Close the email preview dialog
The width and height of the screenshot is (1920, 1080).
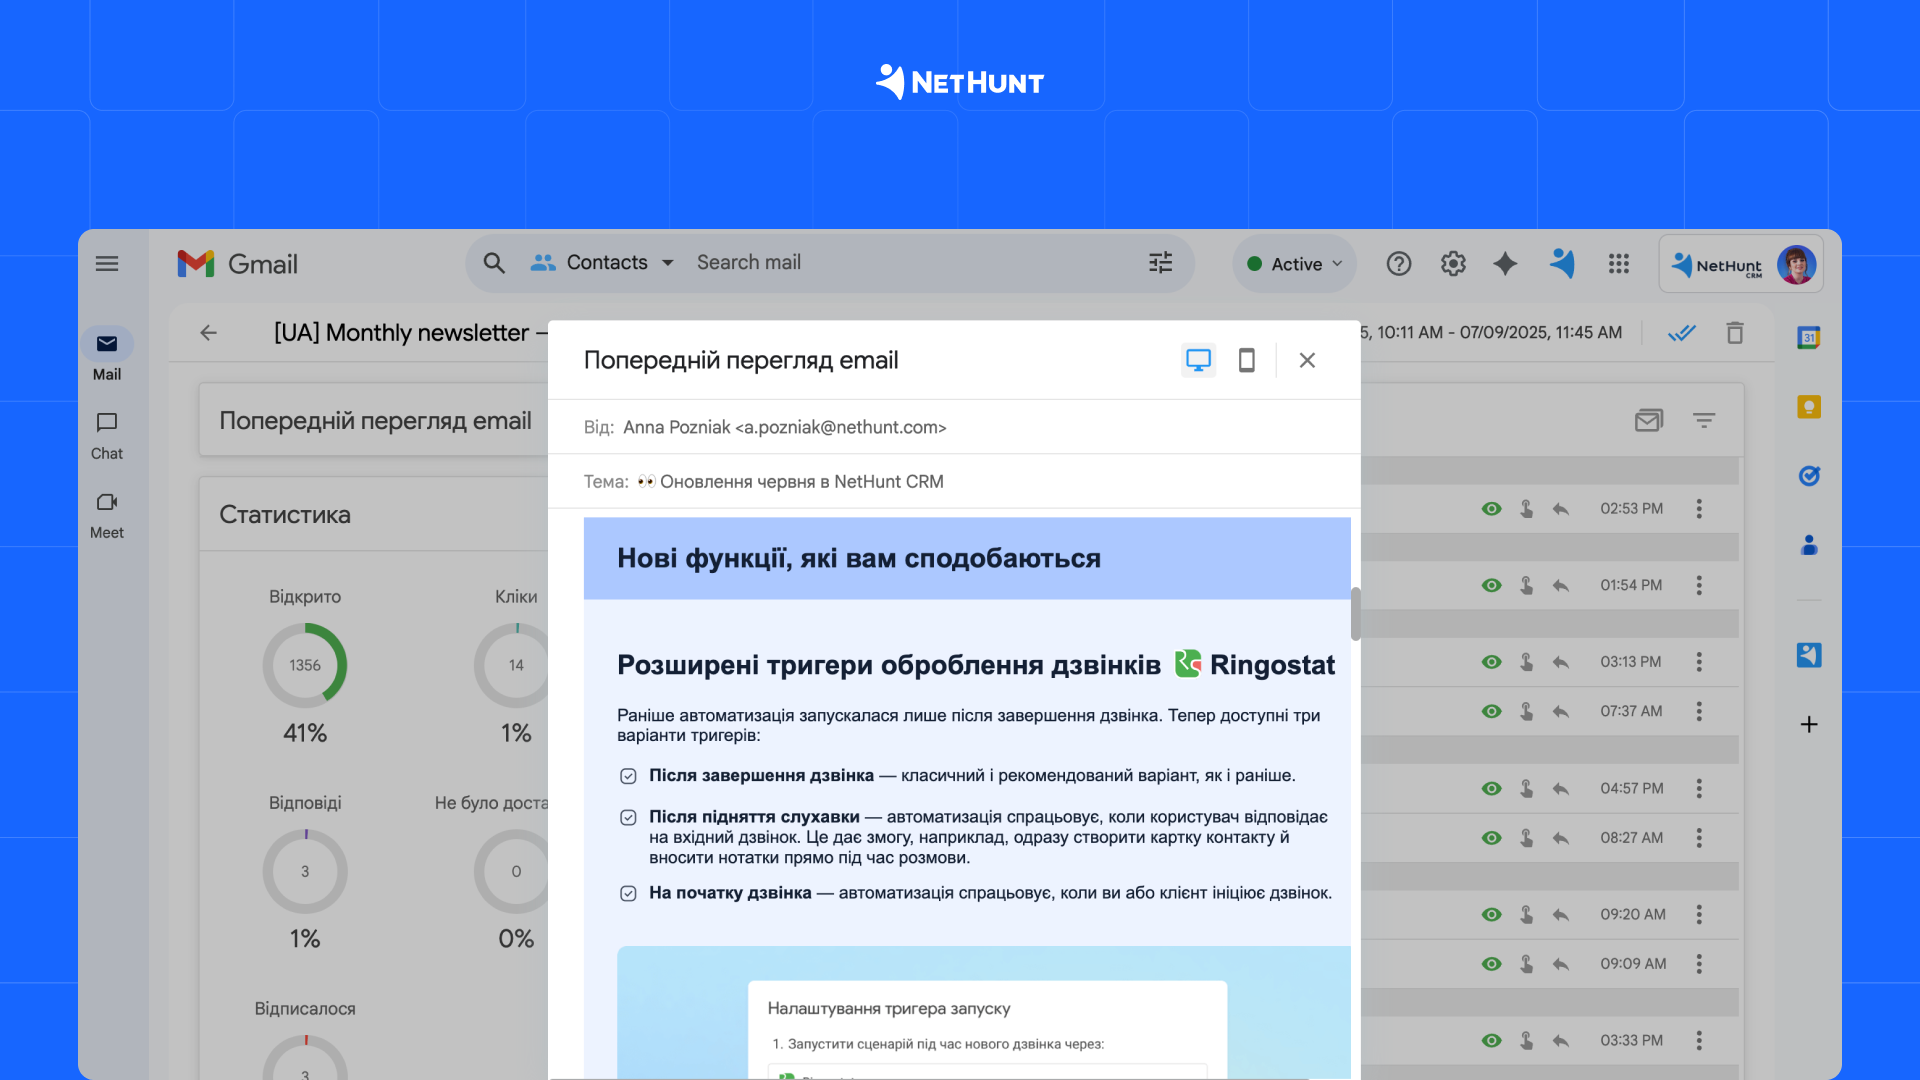tap(1307, 360)
